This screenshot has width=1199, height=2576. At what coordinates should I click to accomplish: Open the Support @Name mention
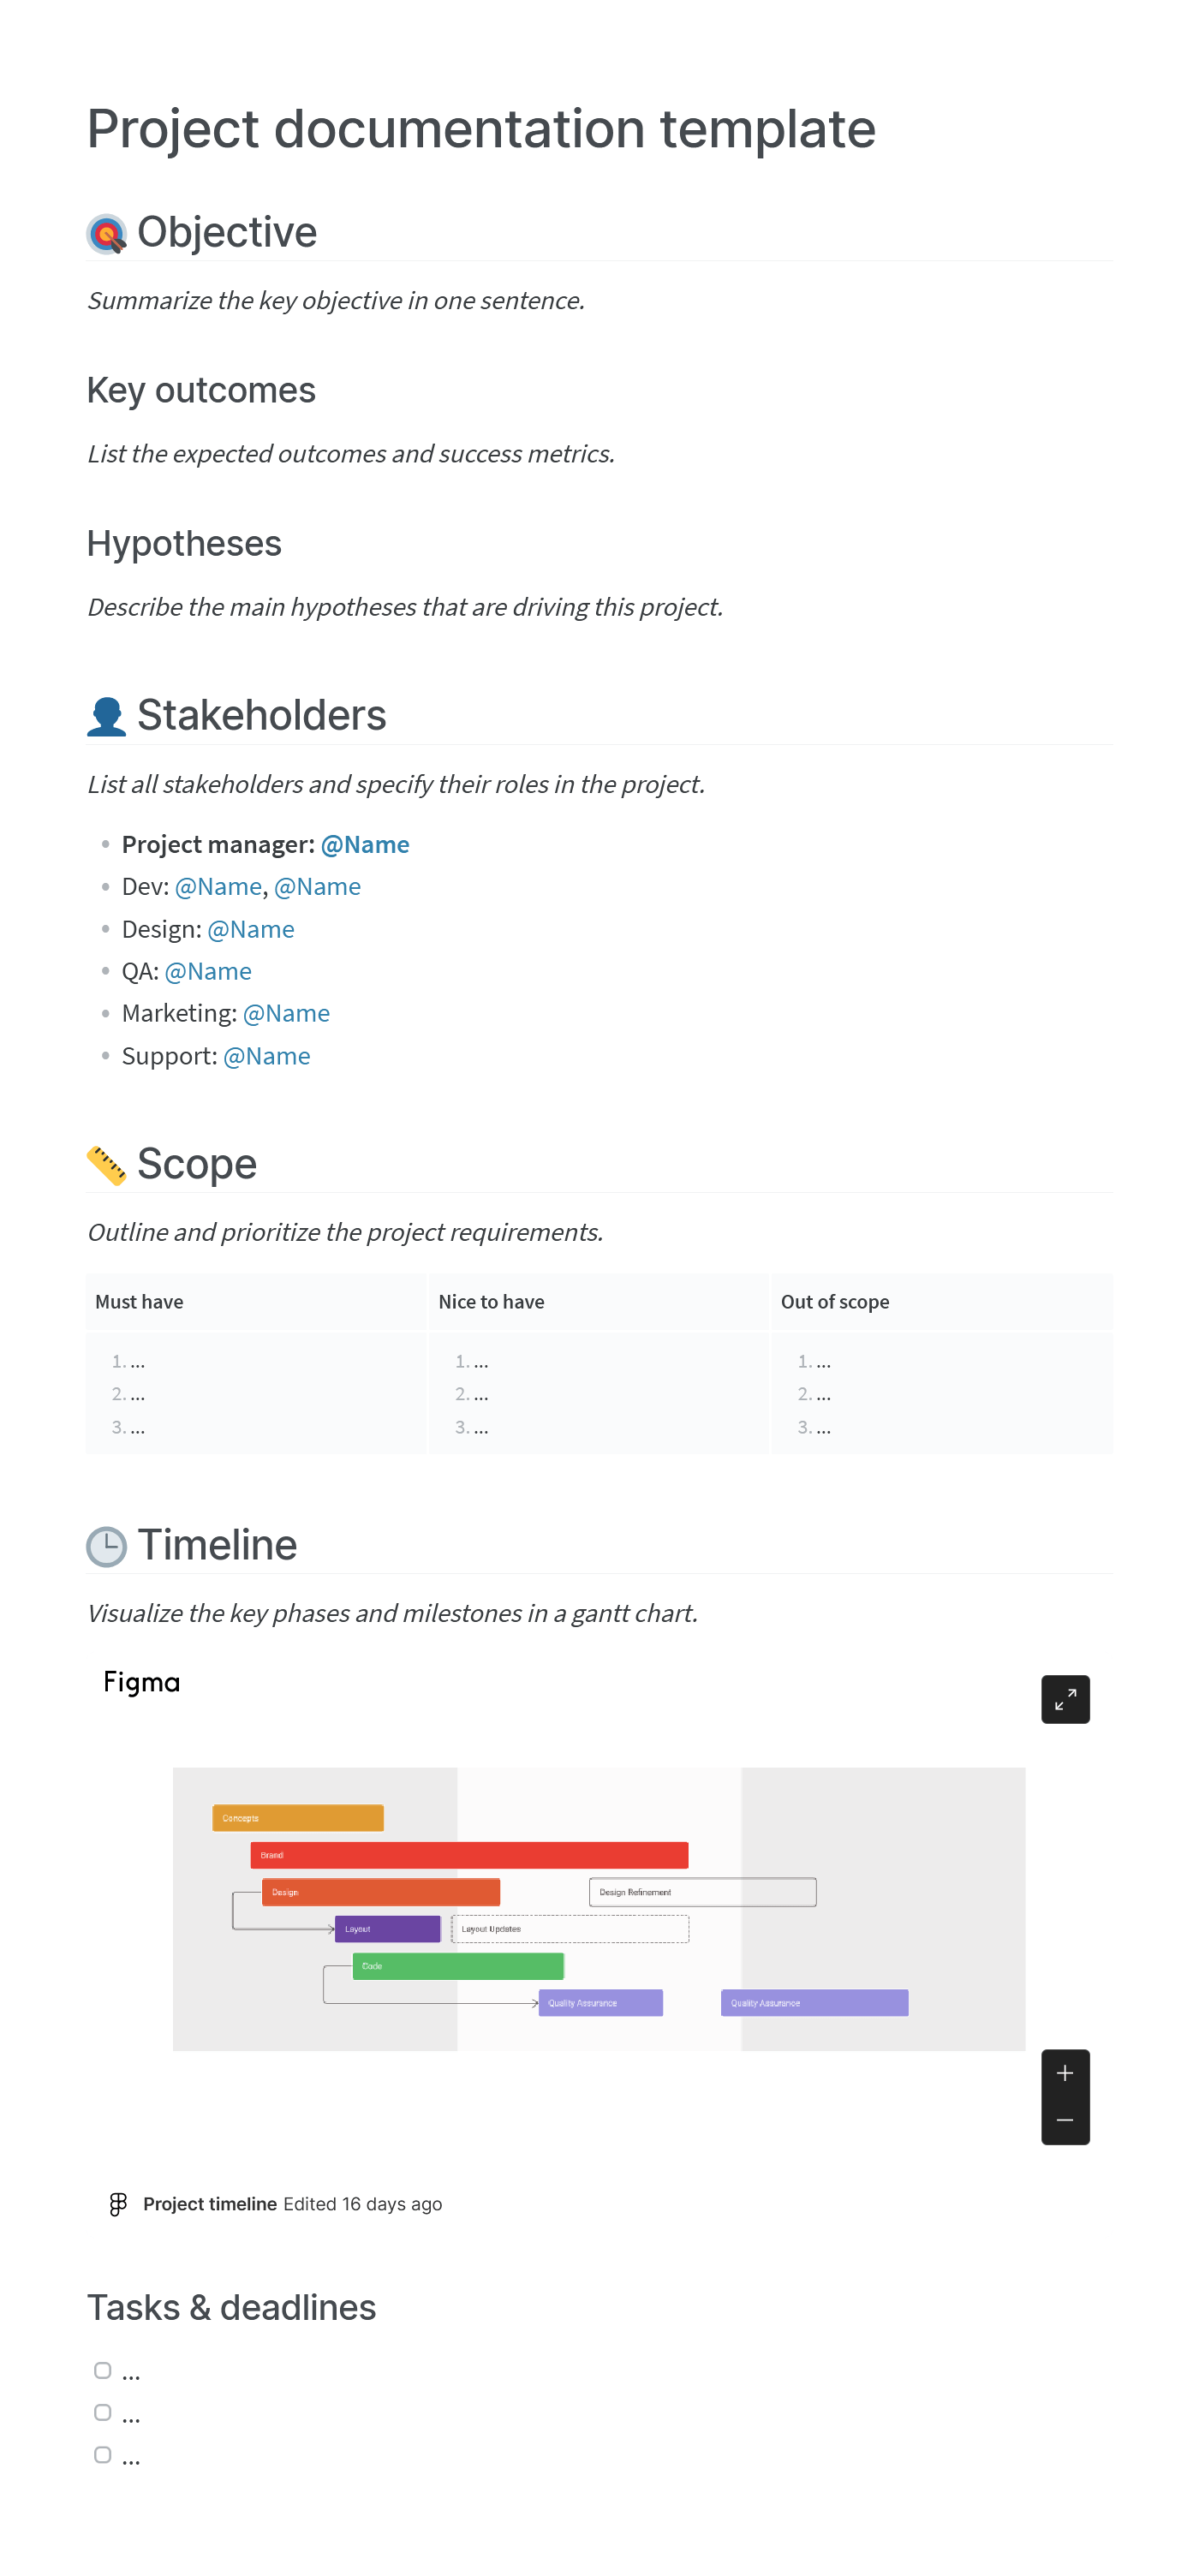pyautogui.click(x=266, y=1056)
